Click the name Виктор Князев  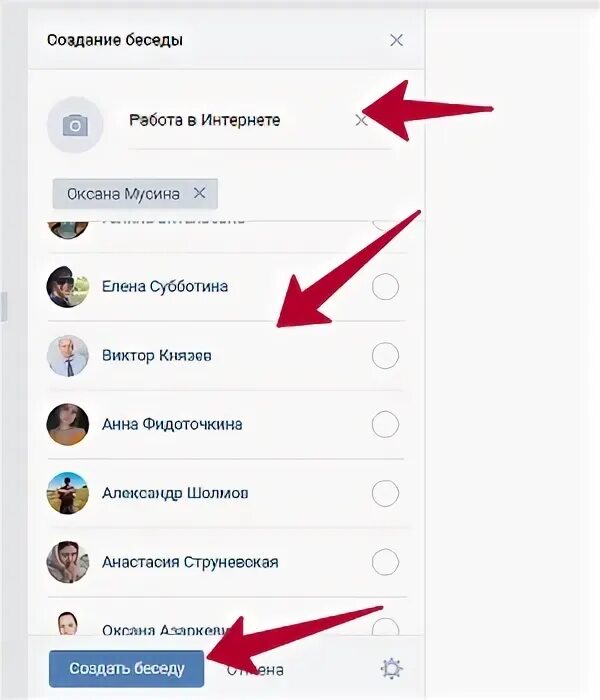coord(157,356)
